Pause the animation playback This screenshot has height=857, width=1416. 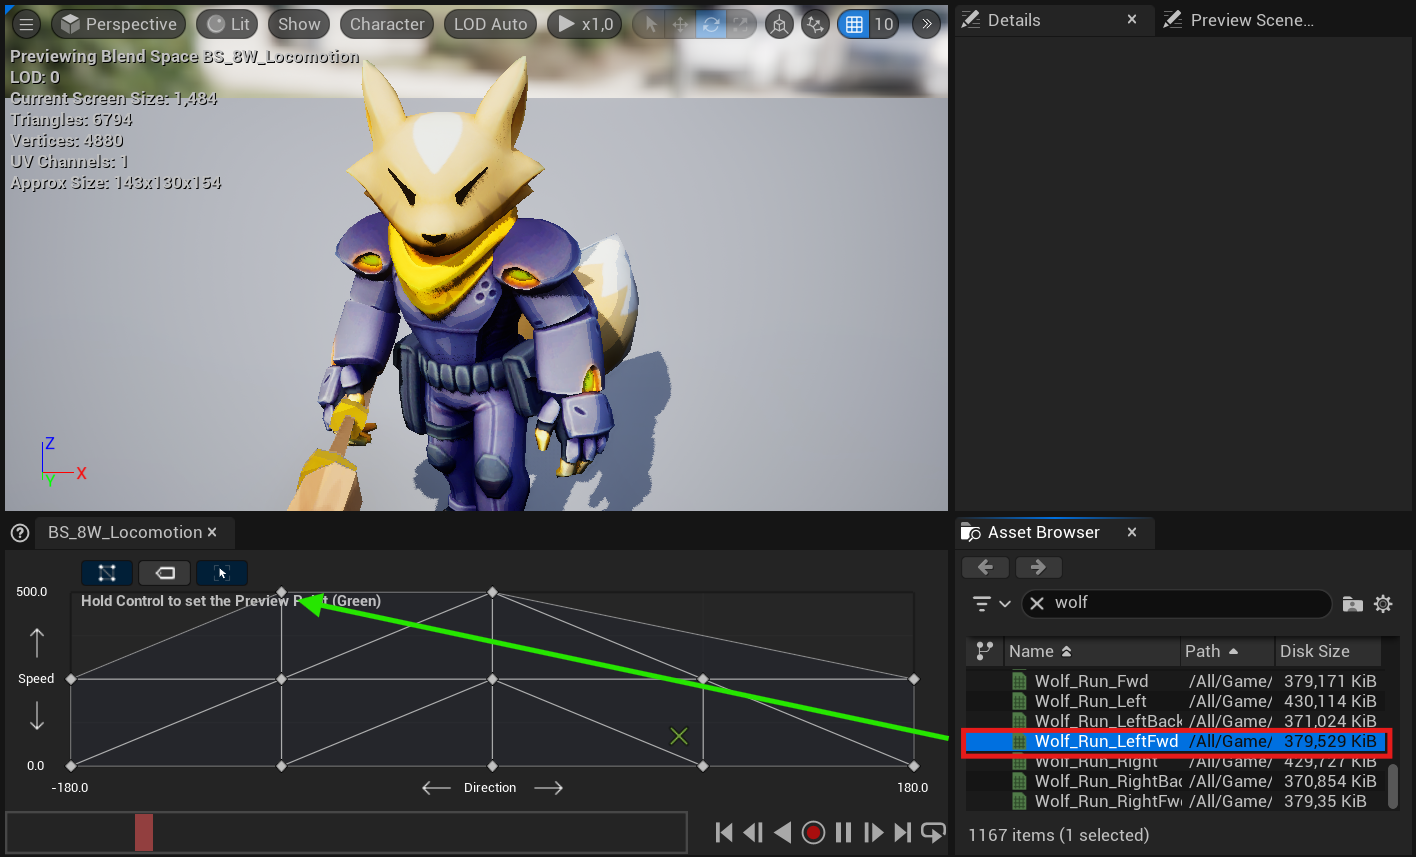tap(844, 832)
